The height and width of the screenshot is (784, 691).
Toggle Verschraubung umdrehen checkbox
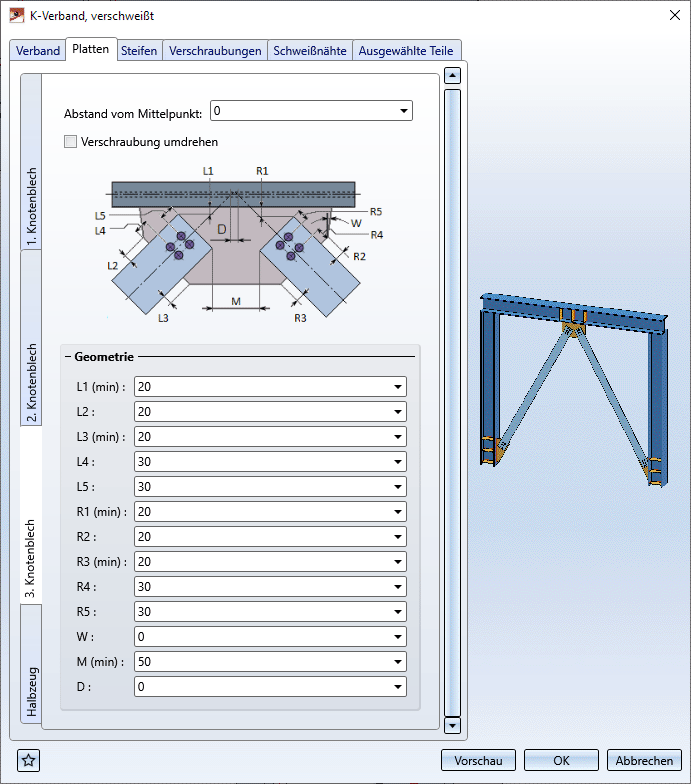click(x=70, y=142)
